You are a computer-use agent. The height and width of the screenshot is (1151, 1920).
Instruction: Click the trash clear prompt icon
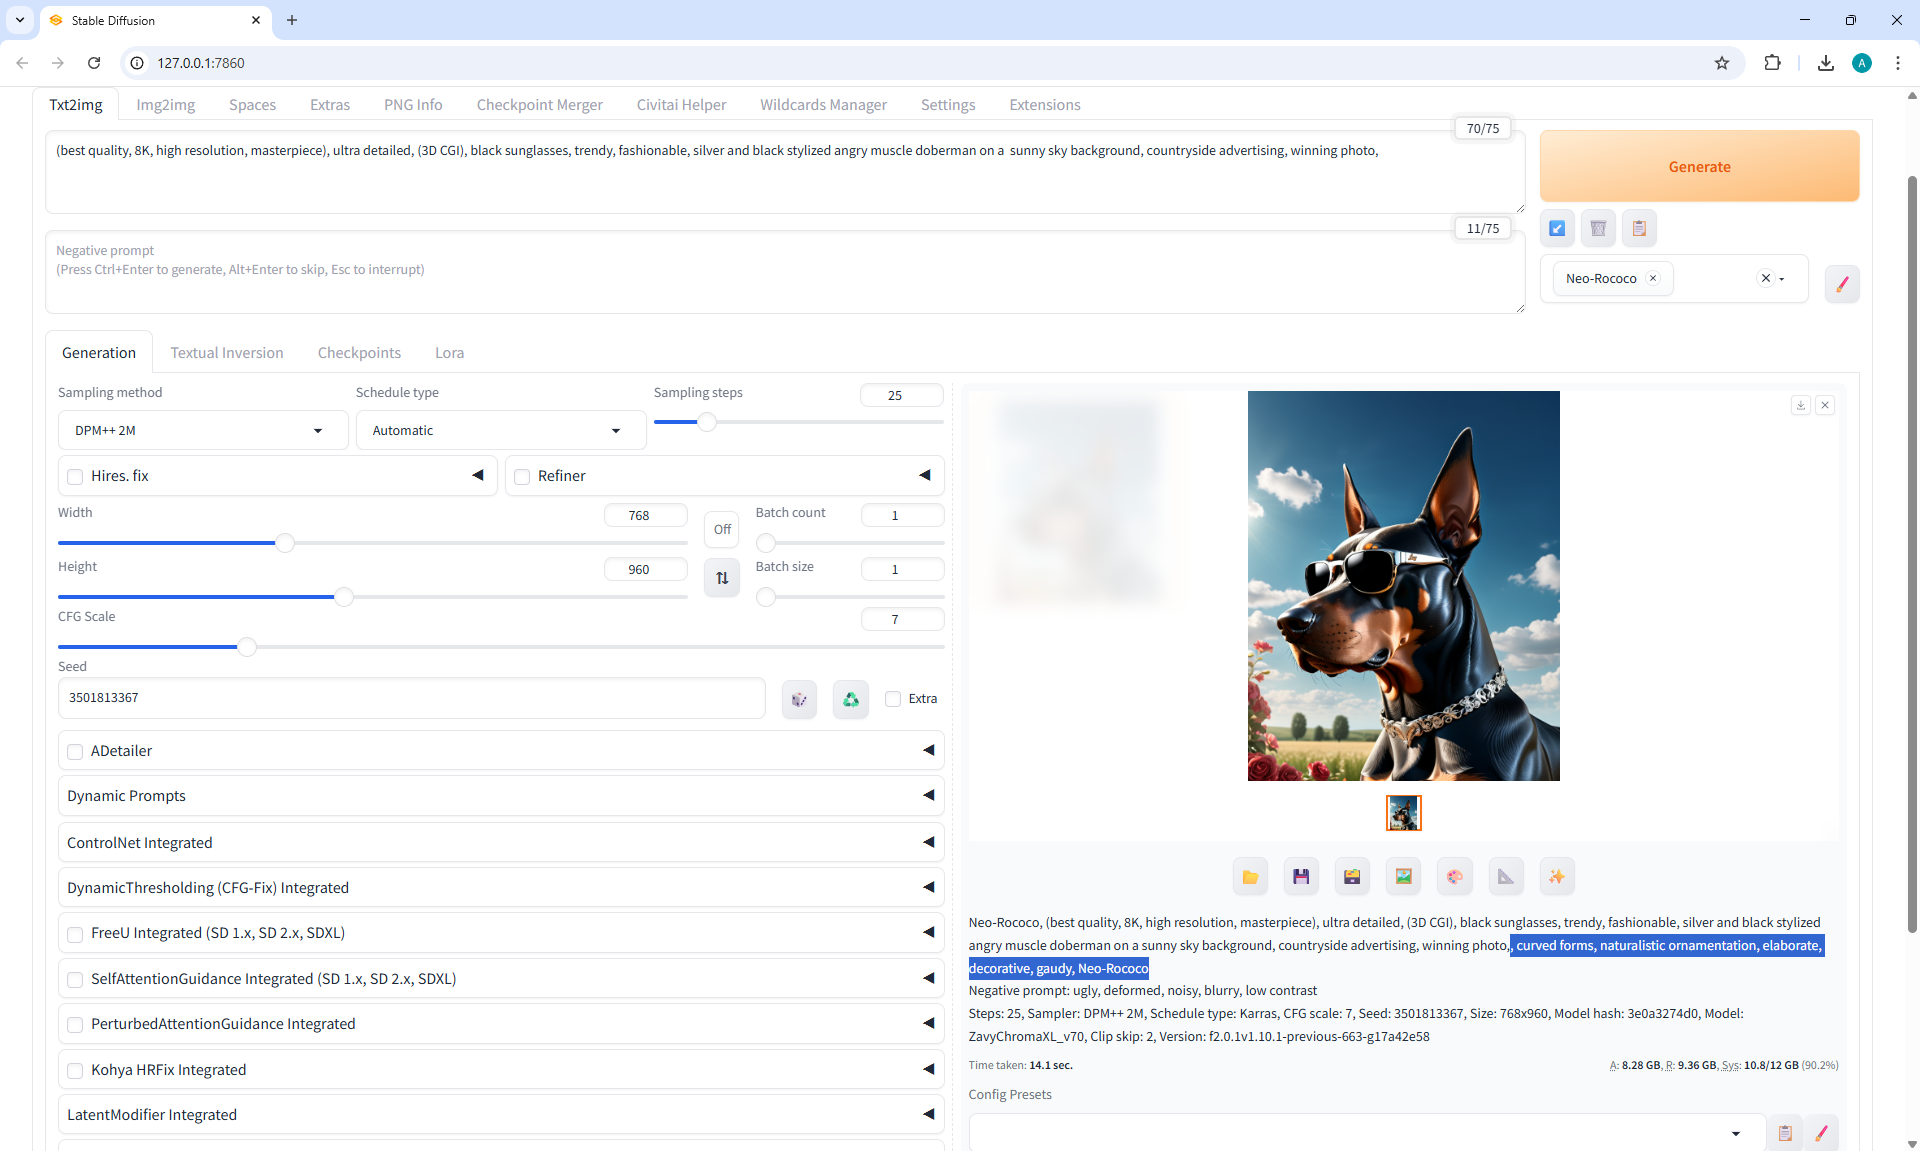coord(1598,228)
